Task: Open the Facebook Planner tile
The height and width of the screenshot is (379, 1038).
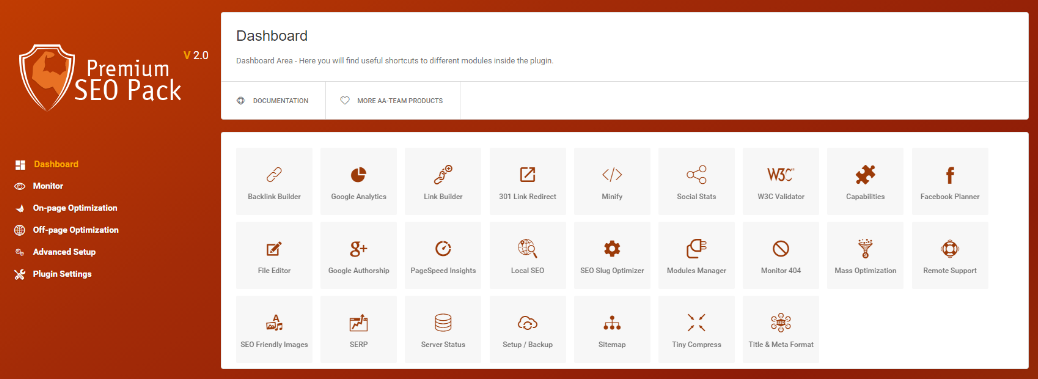Action: [950, 181]
